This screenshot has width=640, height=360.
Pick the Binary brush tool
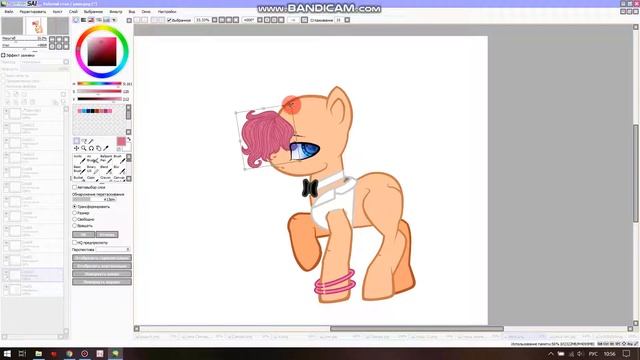coord(93,169)
